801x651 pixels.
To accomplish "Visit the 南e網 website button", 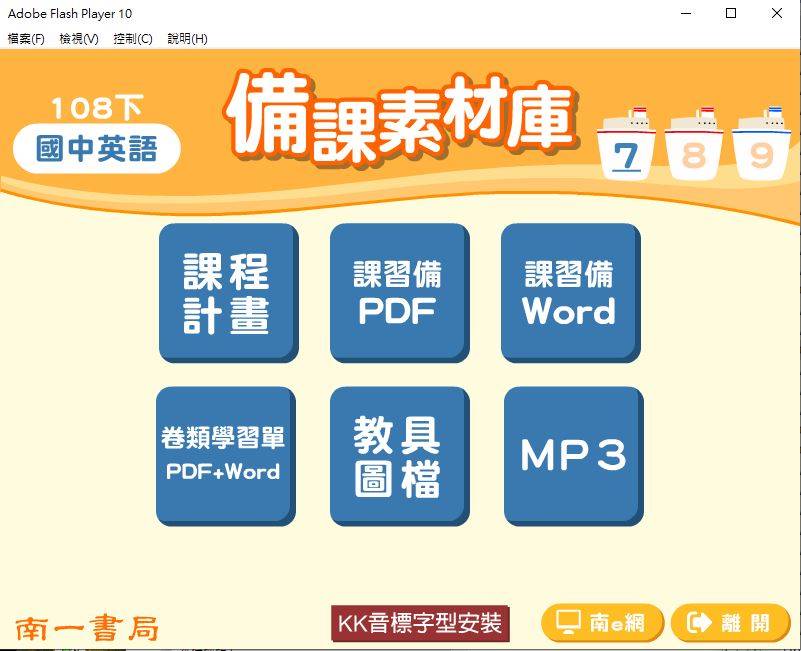I will point(602,622).
